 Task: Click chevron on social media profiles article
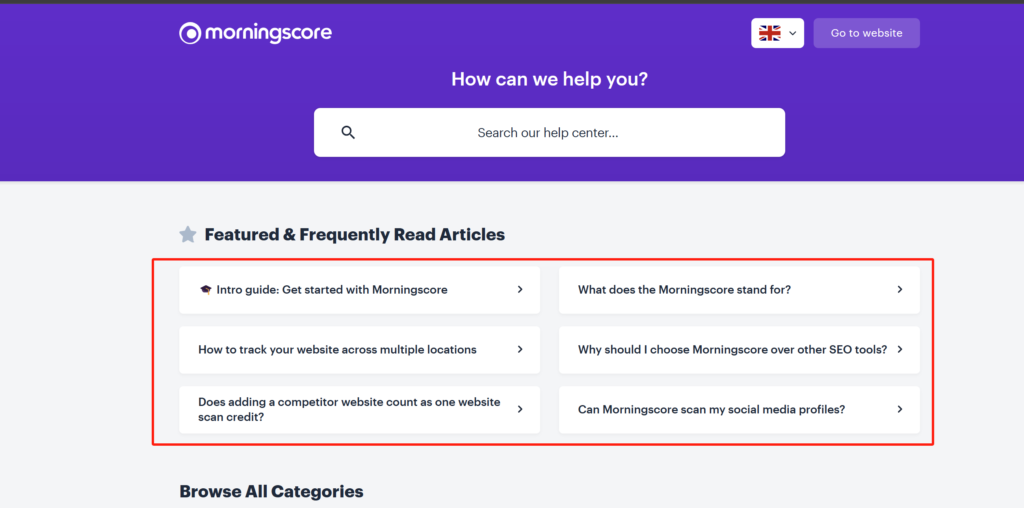pyautogui.click(x=899, y=409)
